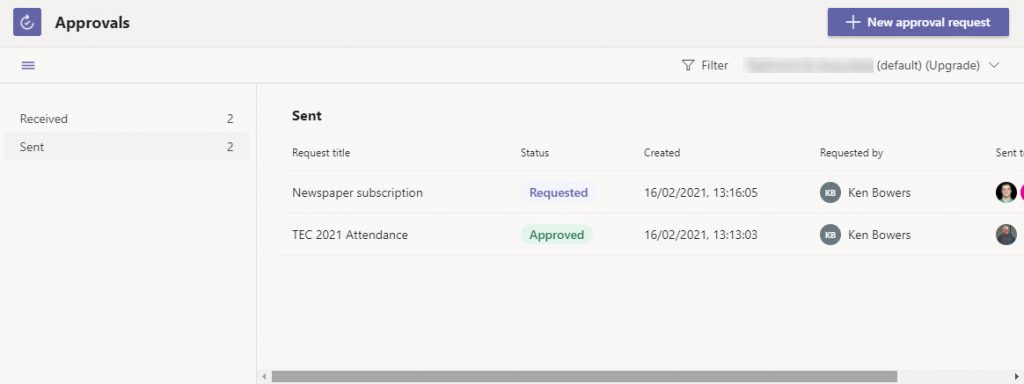
Task: Expand the environment chevron next to Upgrade
Action: pyautogui.click(x=994, y=65)
